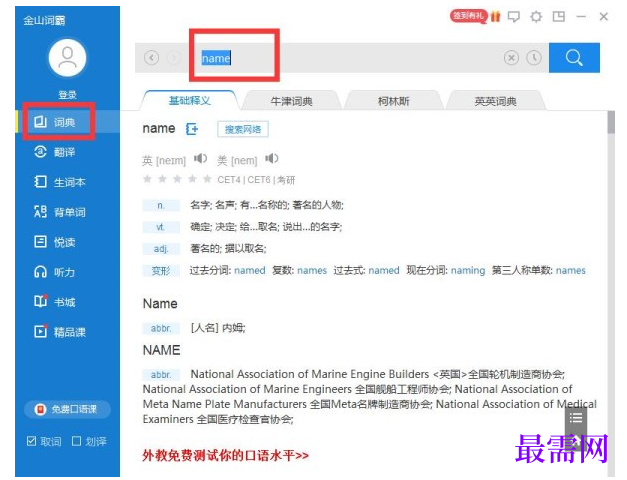Image resolution: width=627 pixels, height=480 pixels.
Task: Click the past tense link named after 过去式
Action: coord(384,270)
